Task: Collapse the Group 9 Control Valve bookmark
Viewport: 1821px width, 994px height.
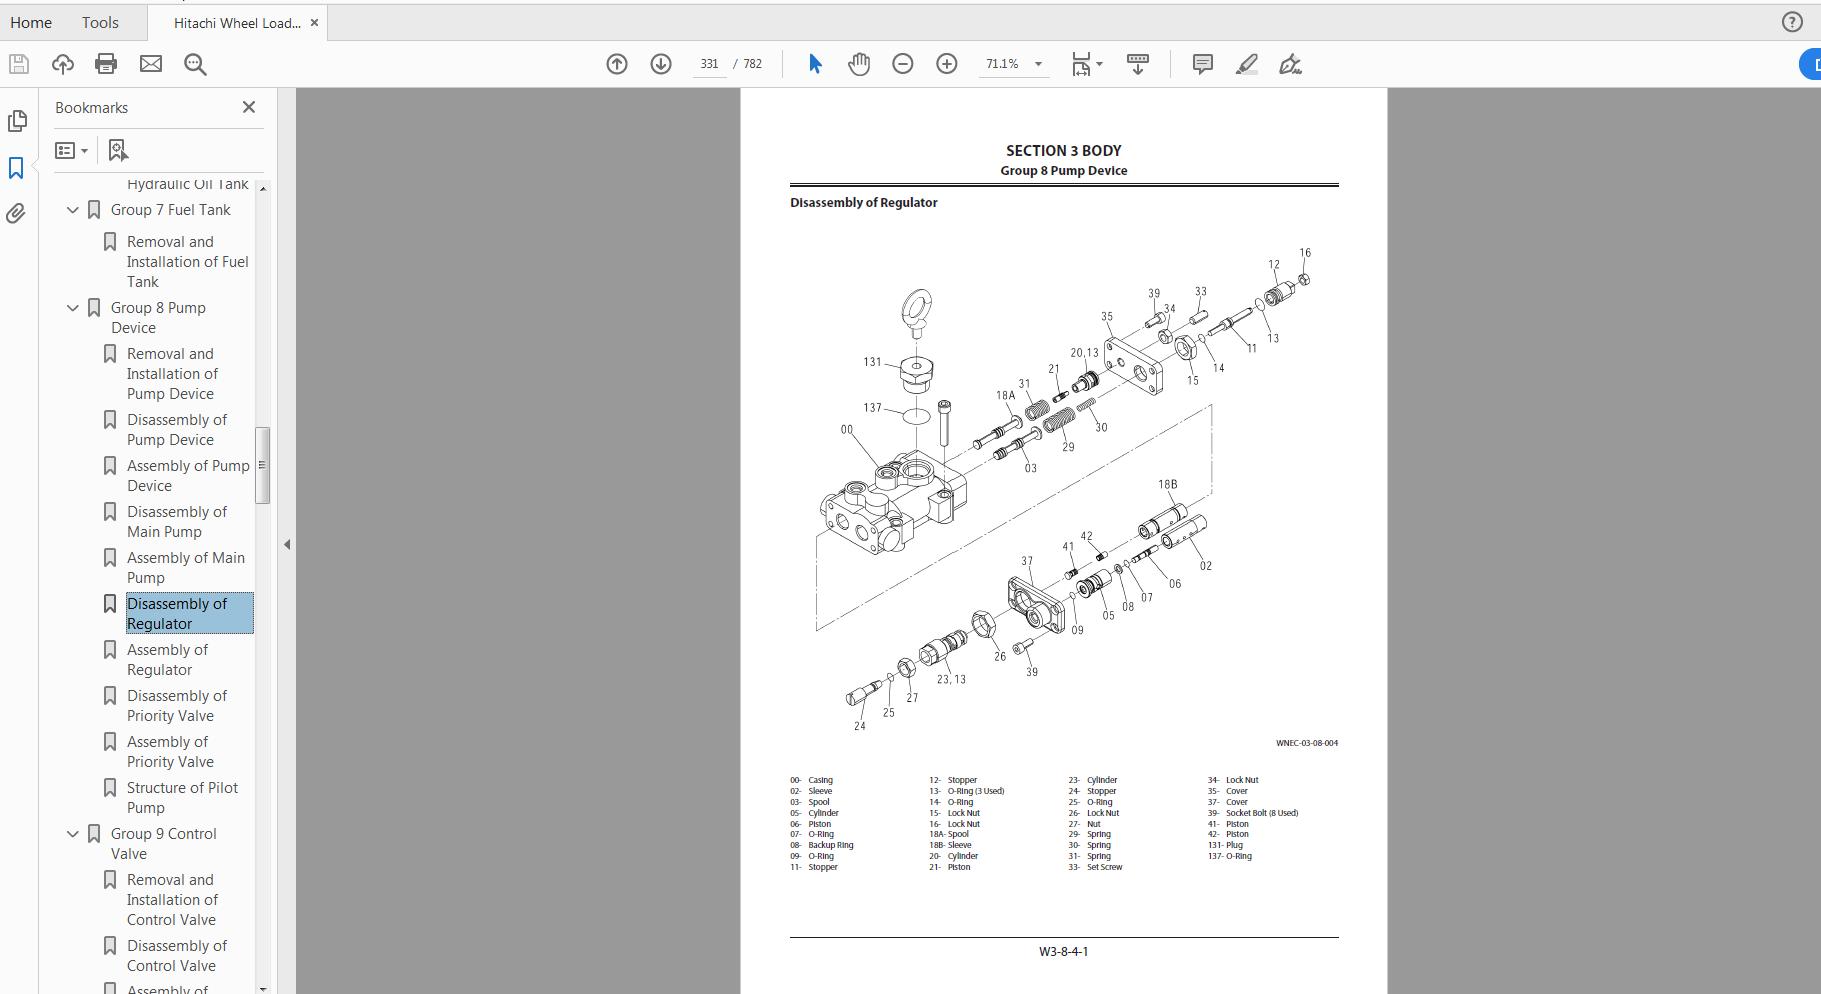Action: click(x=72, y=834)
